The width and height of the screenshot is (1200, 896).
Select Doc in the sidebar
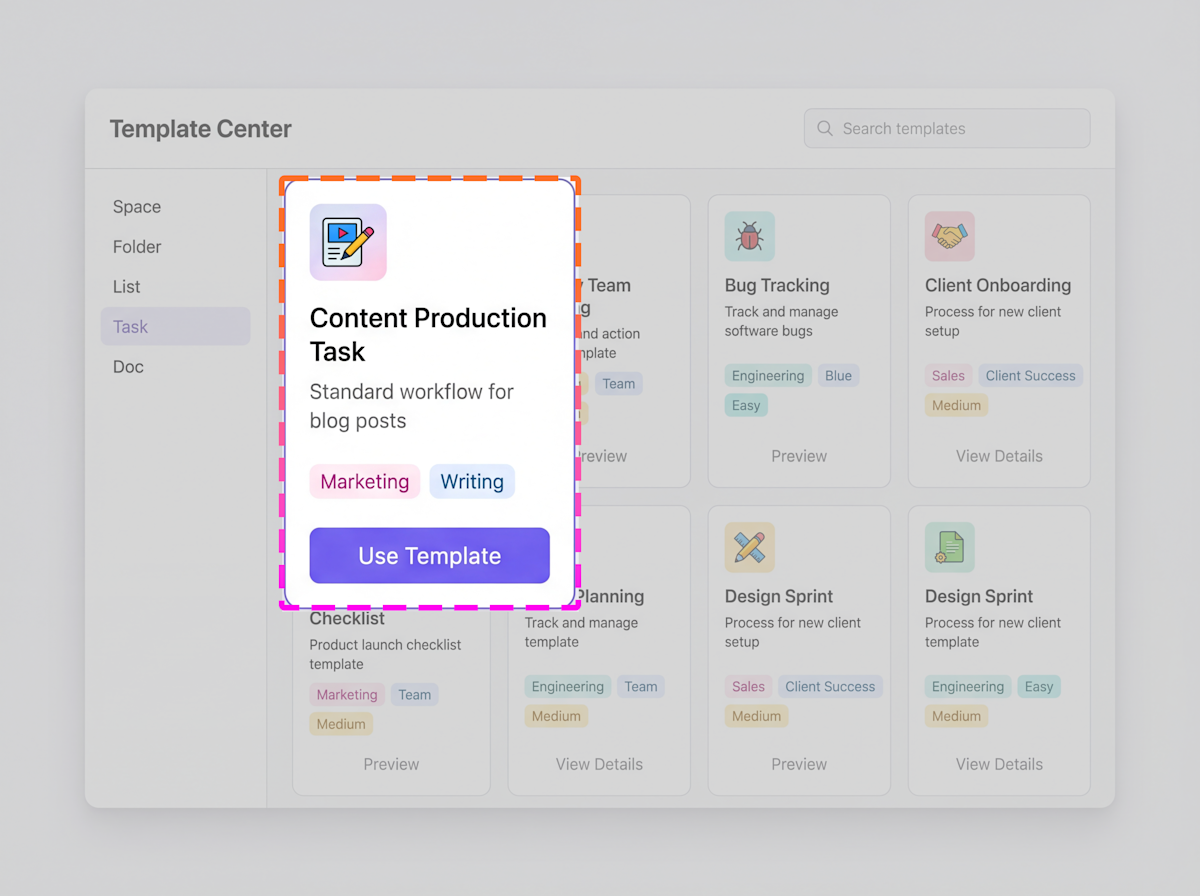pos(175,367)
